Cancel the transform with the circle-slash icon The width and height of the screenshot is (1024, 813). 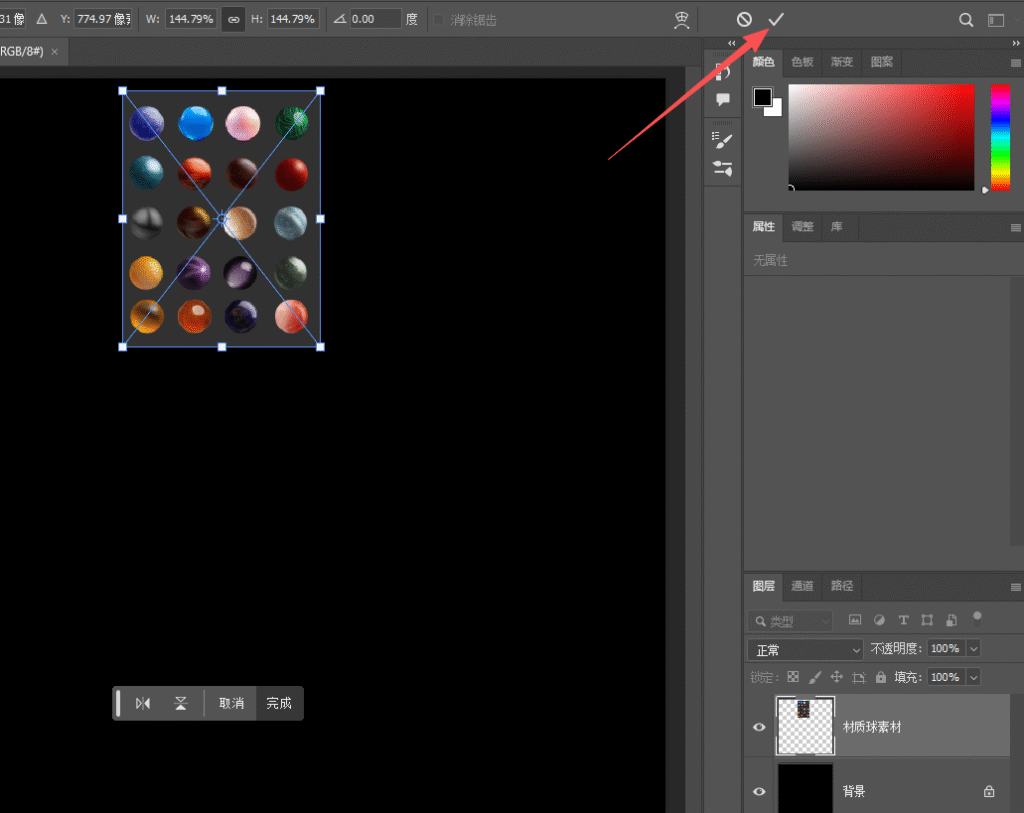tap(744, 20)
